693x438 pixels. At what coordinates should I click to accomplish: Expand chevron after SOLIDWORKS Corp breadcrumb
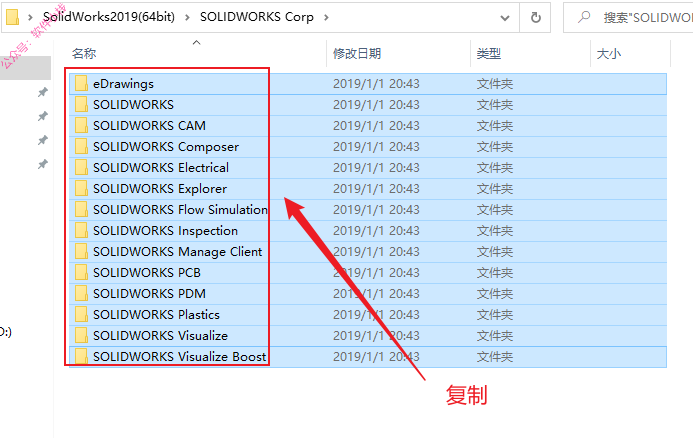pos(326,17)
